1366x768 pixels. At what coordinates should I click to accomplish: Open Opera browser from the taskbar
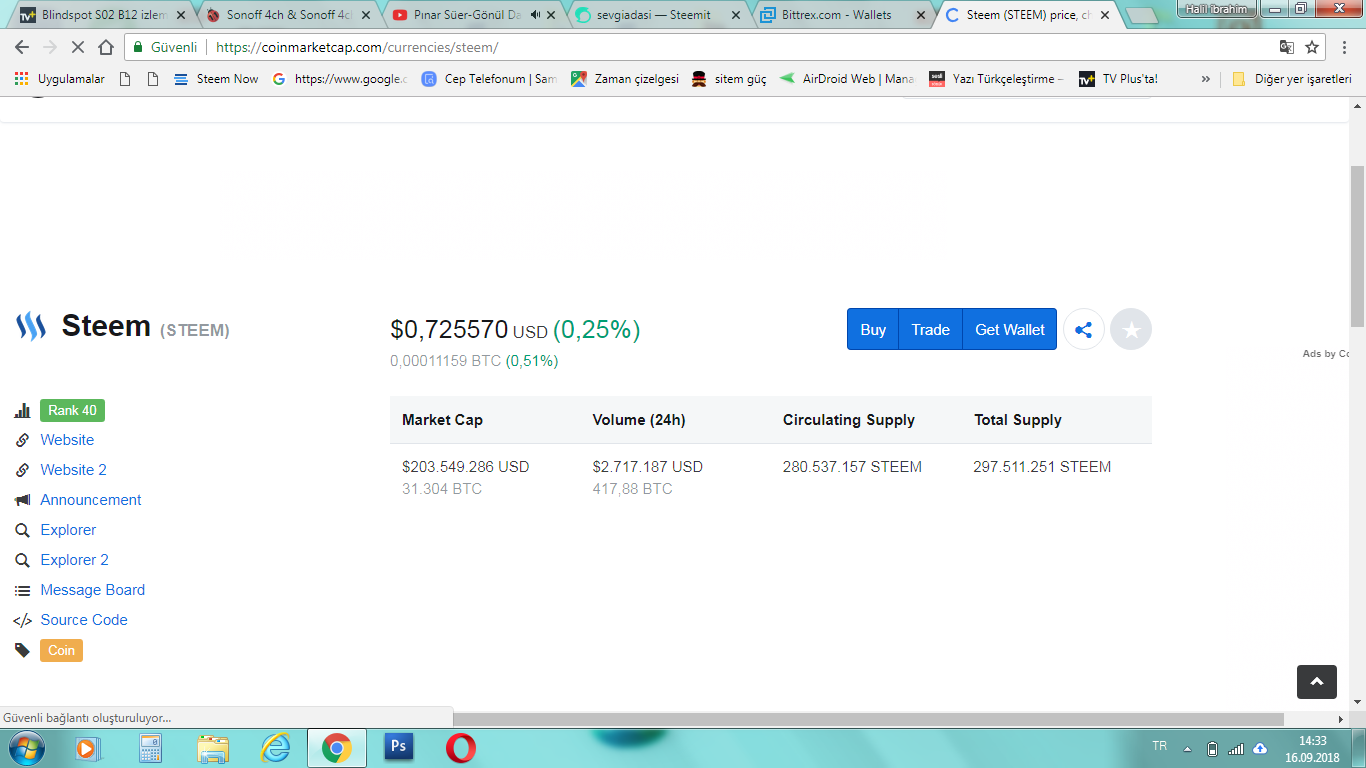[461, 748]
